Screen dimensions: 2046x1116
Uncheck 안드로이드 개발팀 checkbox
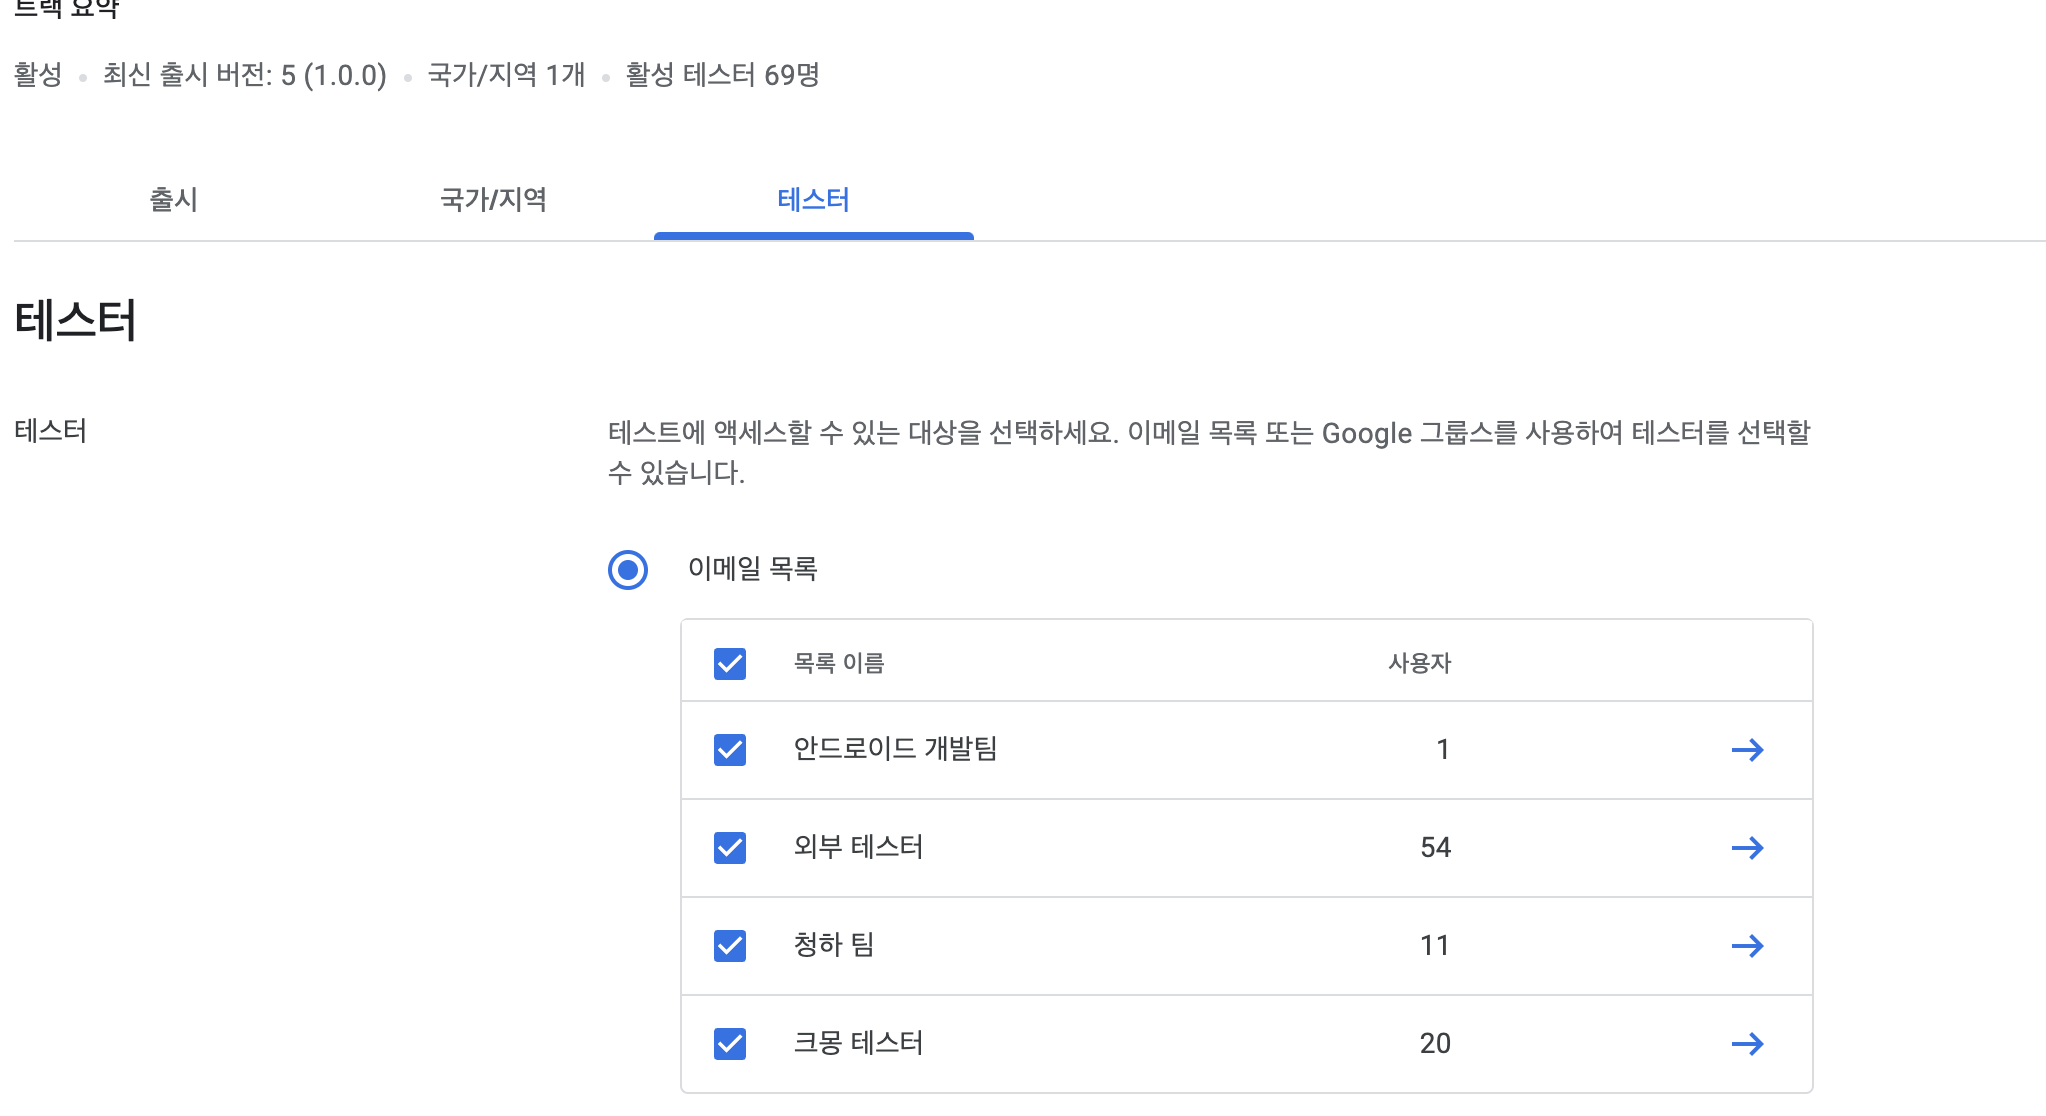(x=730, y=750)
